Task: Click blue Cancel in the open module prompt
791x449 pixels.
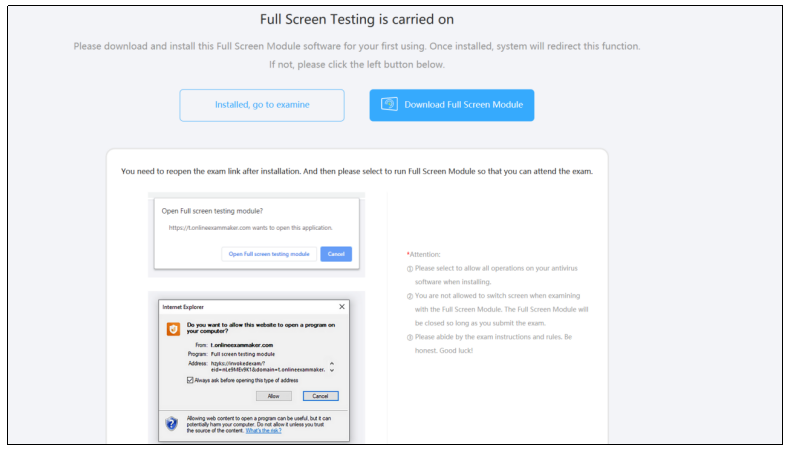Action: click(x=336, y=254)
